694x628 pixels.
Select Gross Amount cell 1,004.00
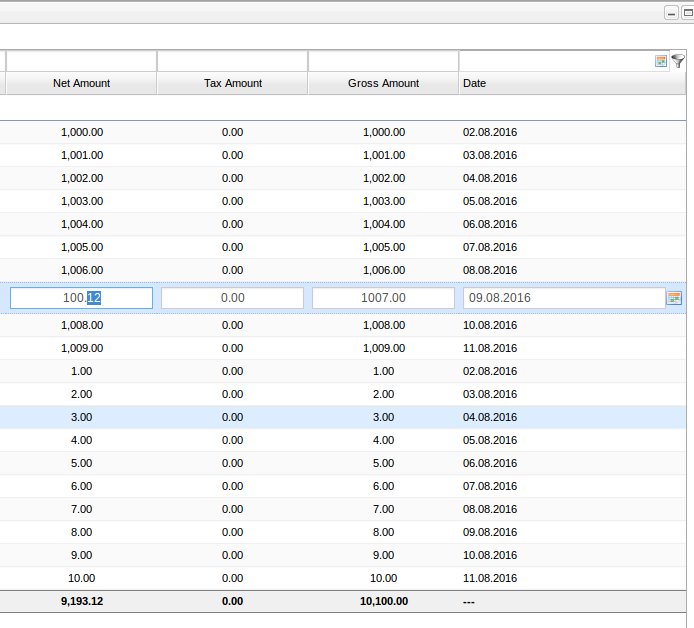(x=384, y=224)
